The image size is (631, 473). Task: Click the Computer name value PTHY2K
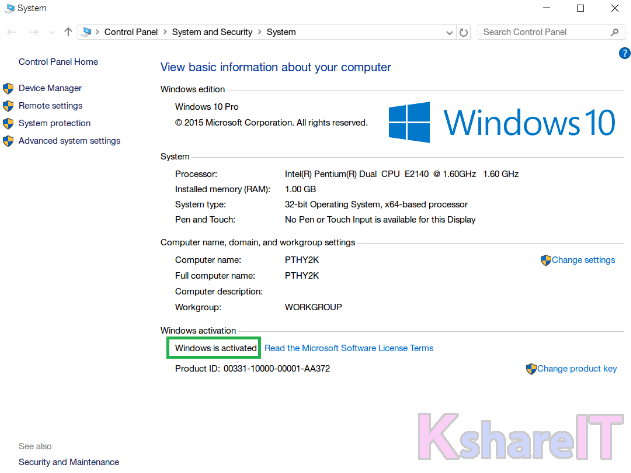302,260
